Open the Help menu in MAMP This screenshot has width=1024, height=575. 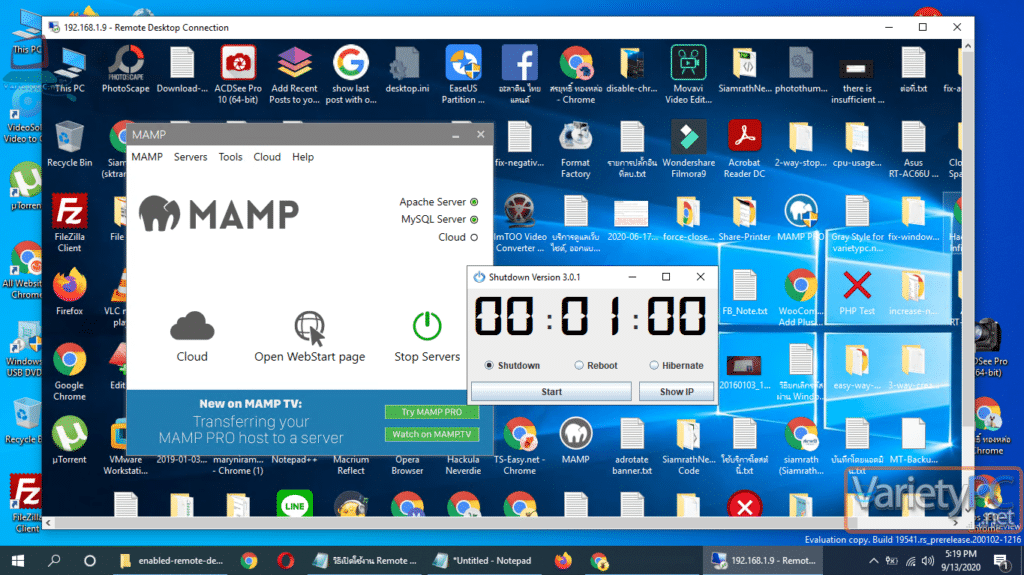[x=302, y=157]
